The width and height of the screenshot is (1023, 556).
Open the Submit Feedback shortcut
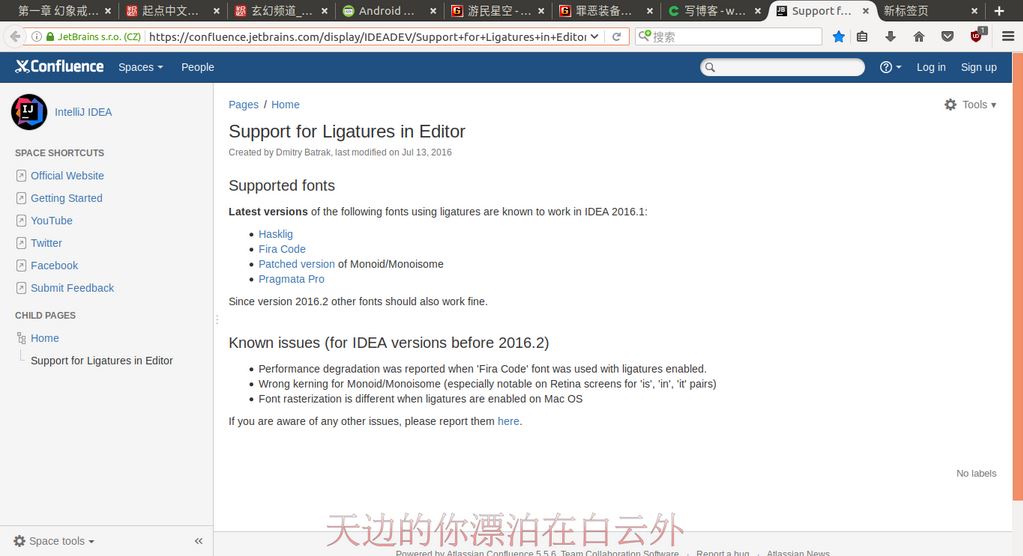tap(72, 288)
